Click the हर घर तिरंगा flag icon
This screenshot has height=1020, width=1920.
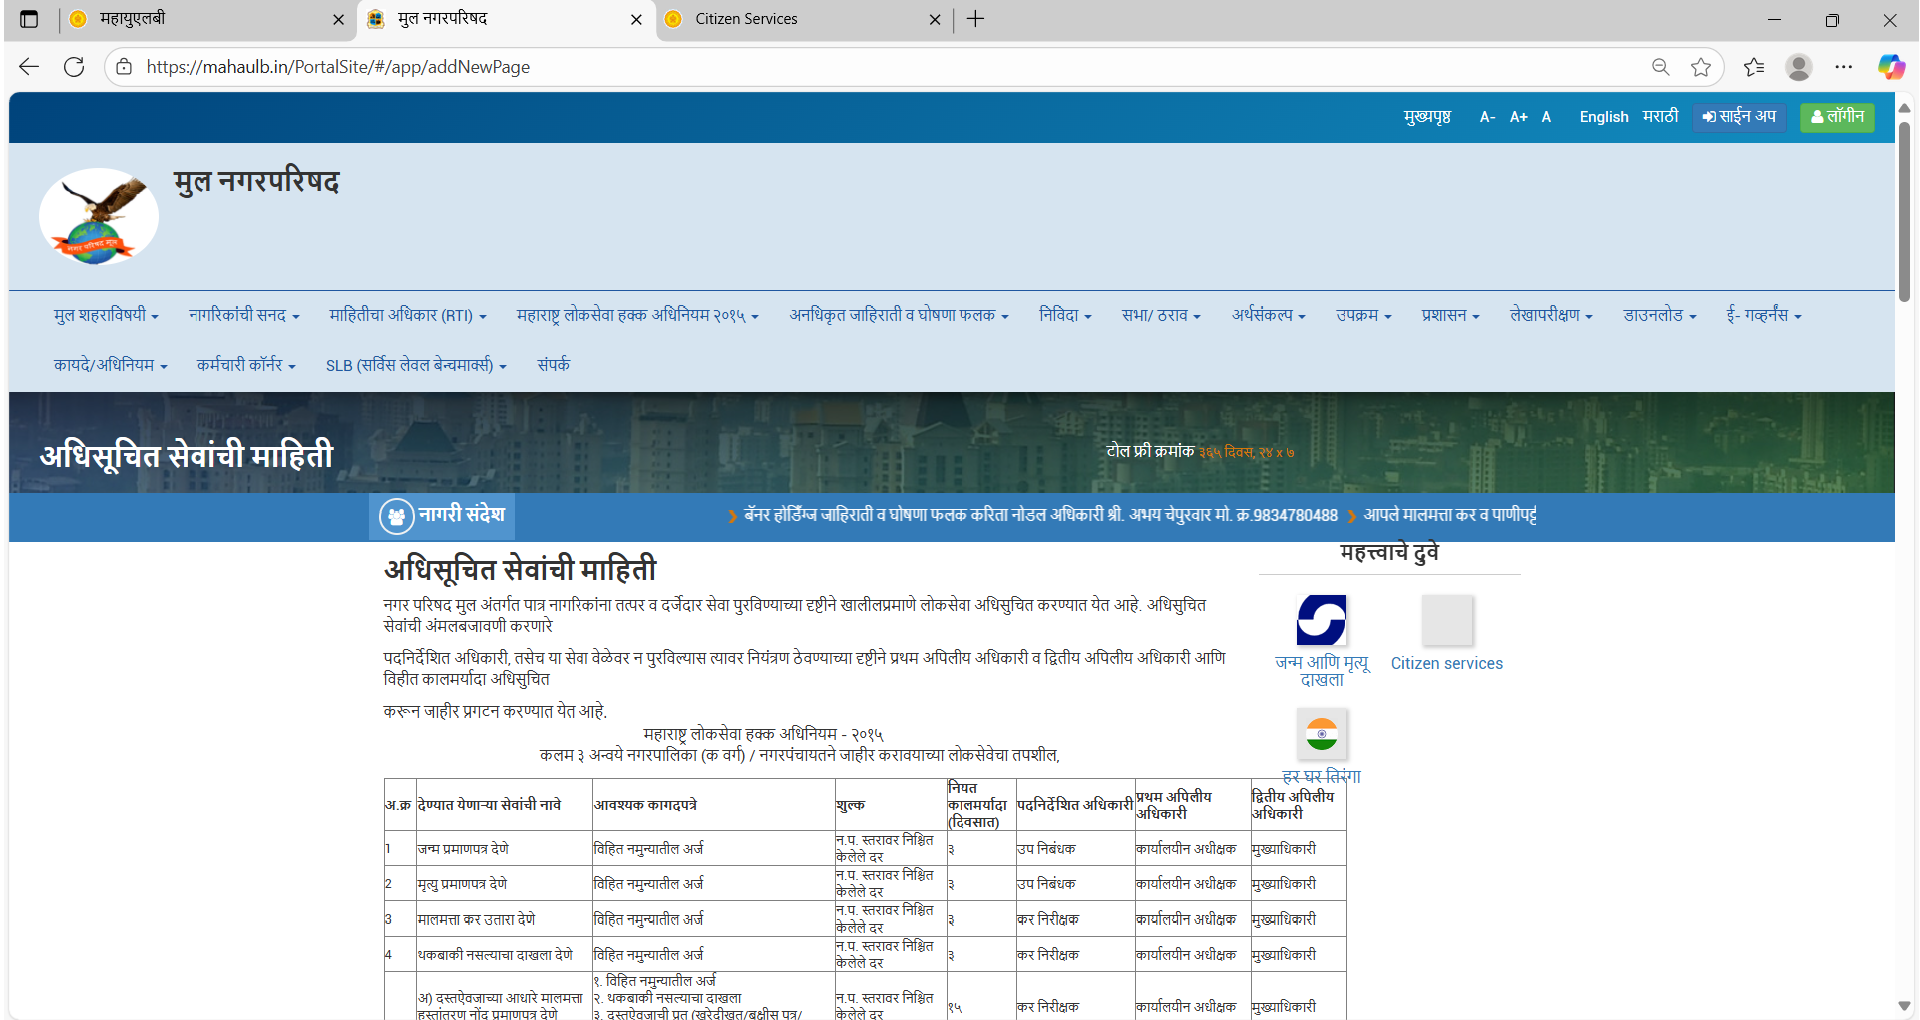tap(1321, 735)
